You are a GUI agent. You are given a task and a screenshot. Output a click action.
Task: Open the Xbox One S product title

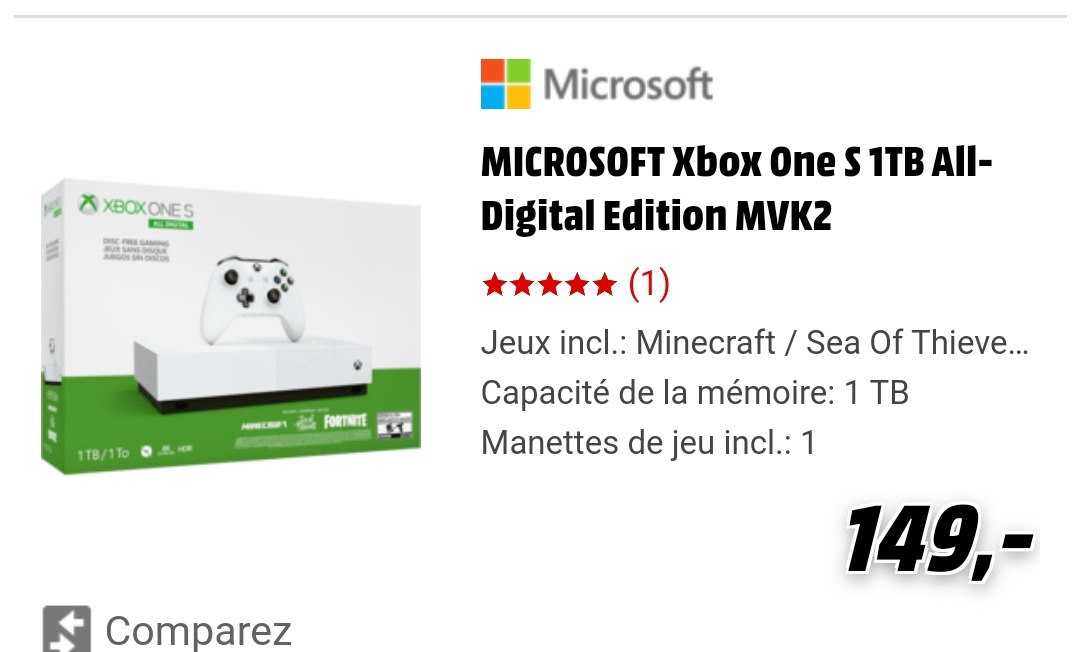[x=736, y=189]
